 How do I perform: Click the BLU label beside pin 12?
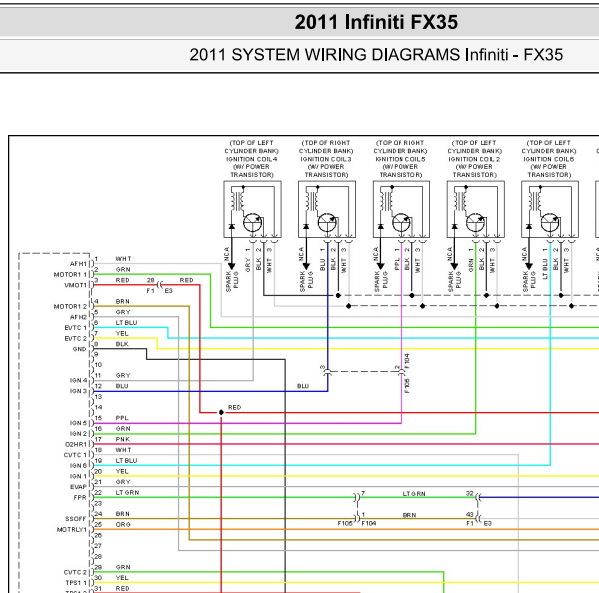click(122, 386)
